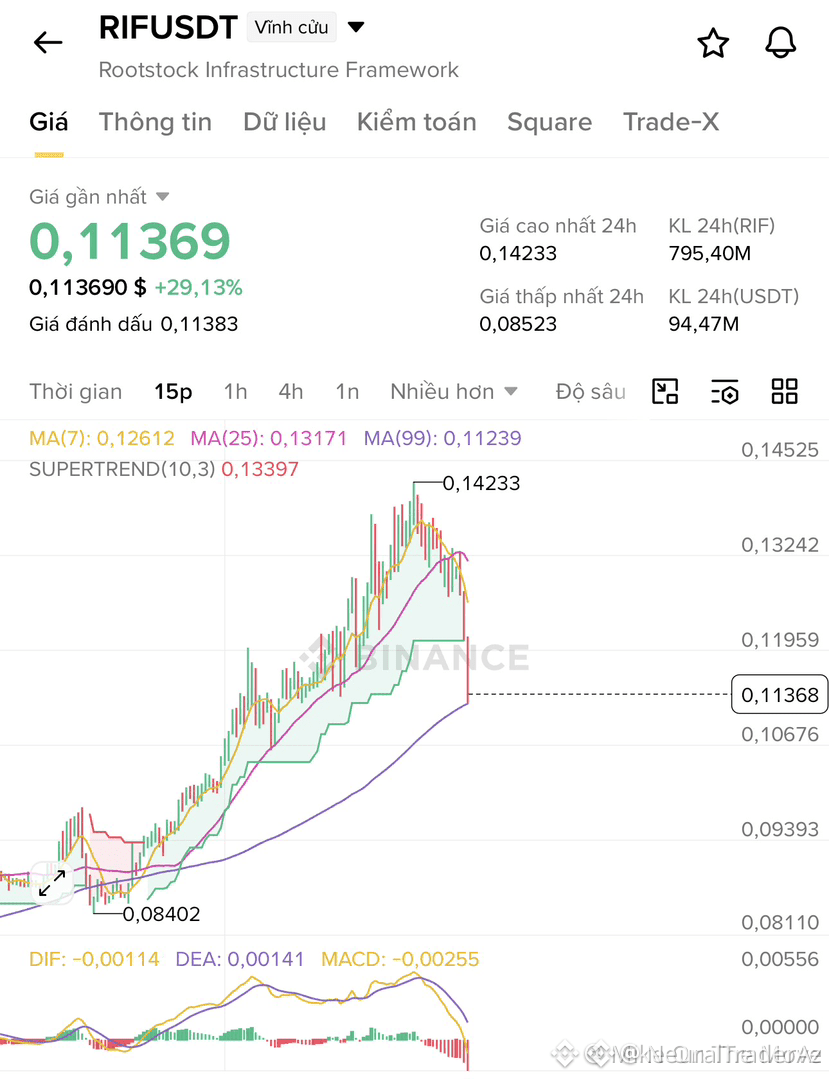Select the 15p timeframe

pyautogui.click(x=173, y=392)
